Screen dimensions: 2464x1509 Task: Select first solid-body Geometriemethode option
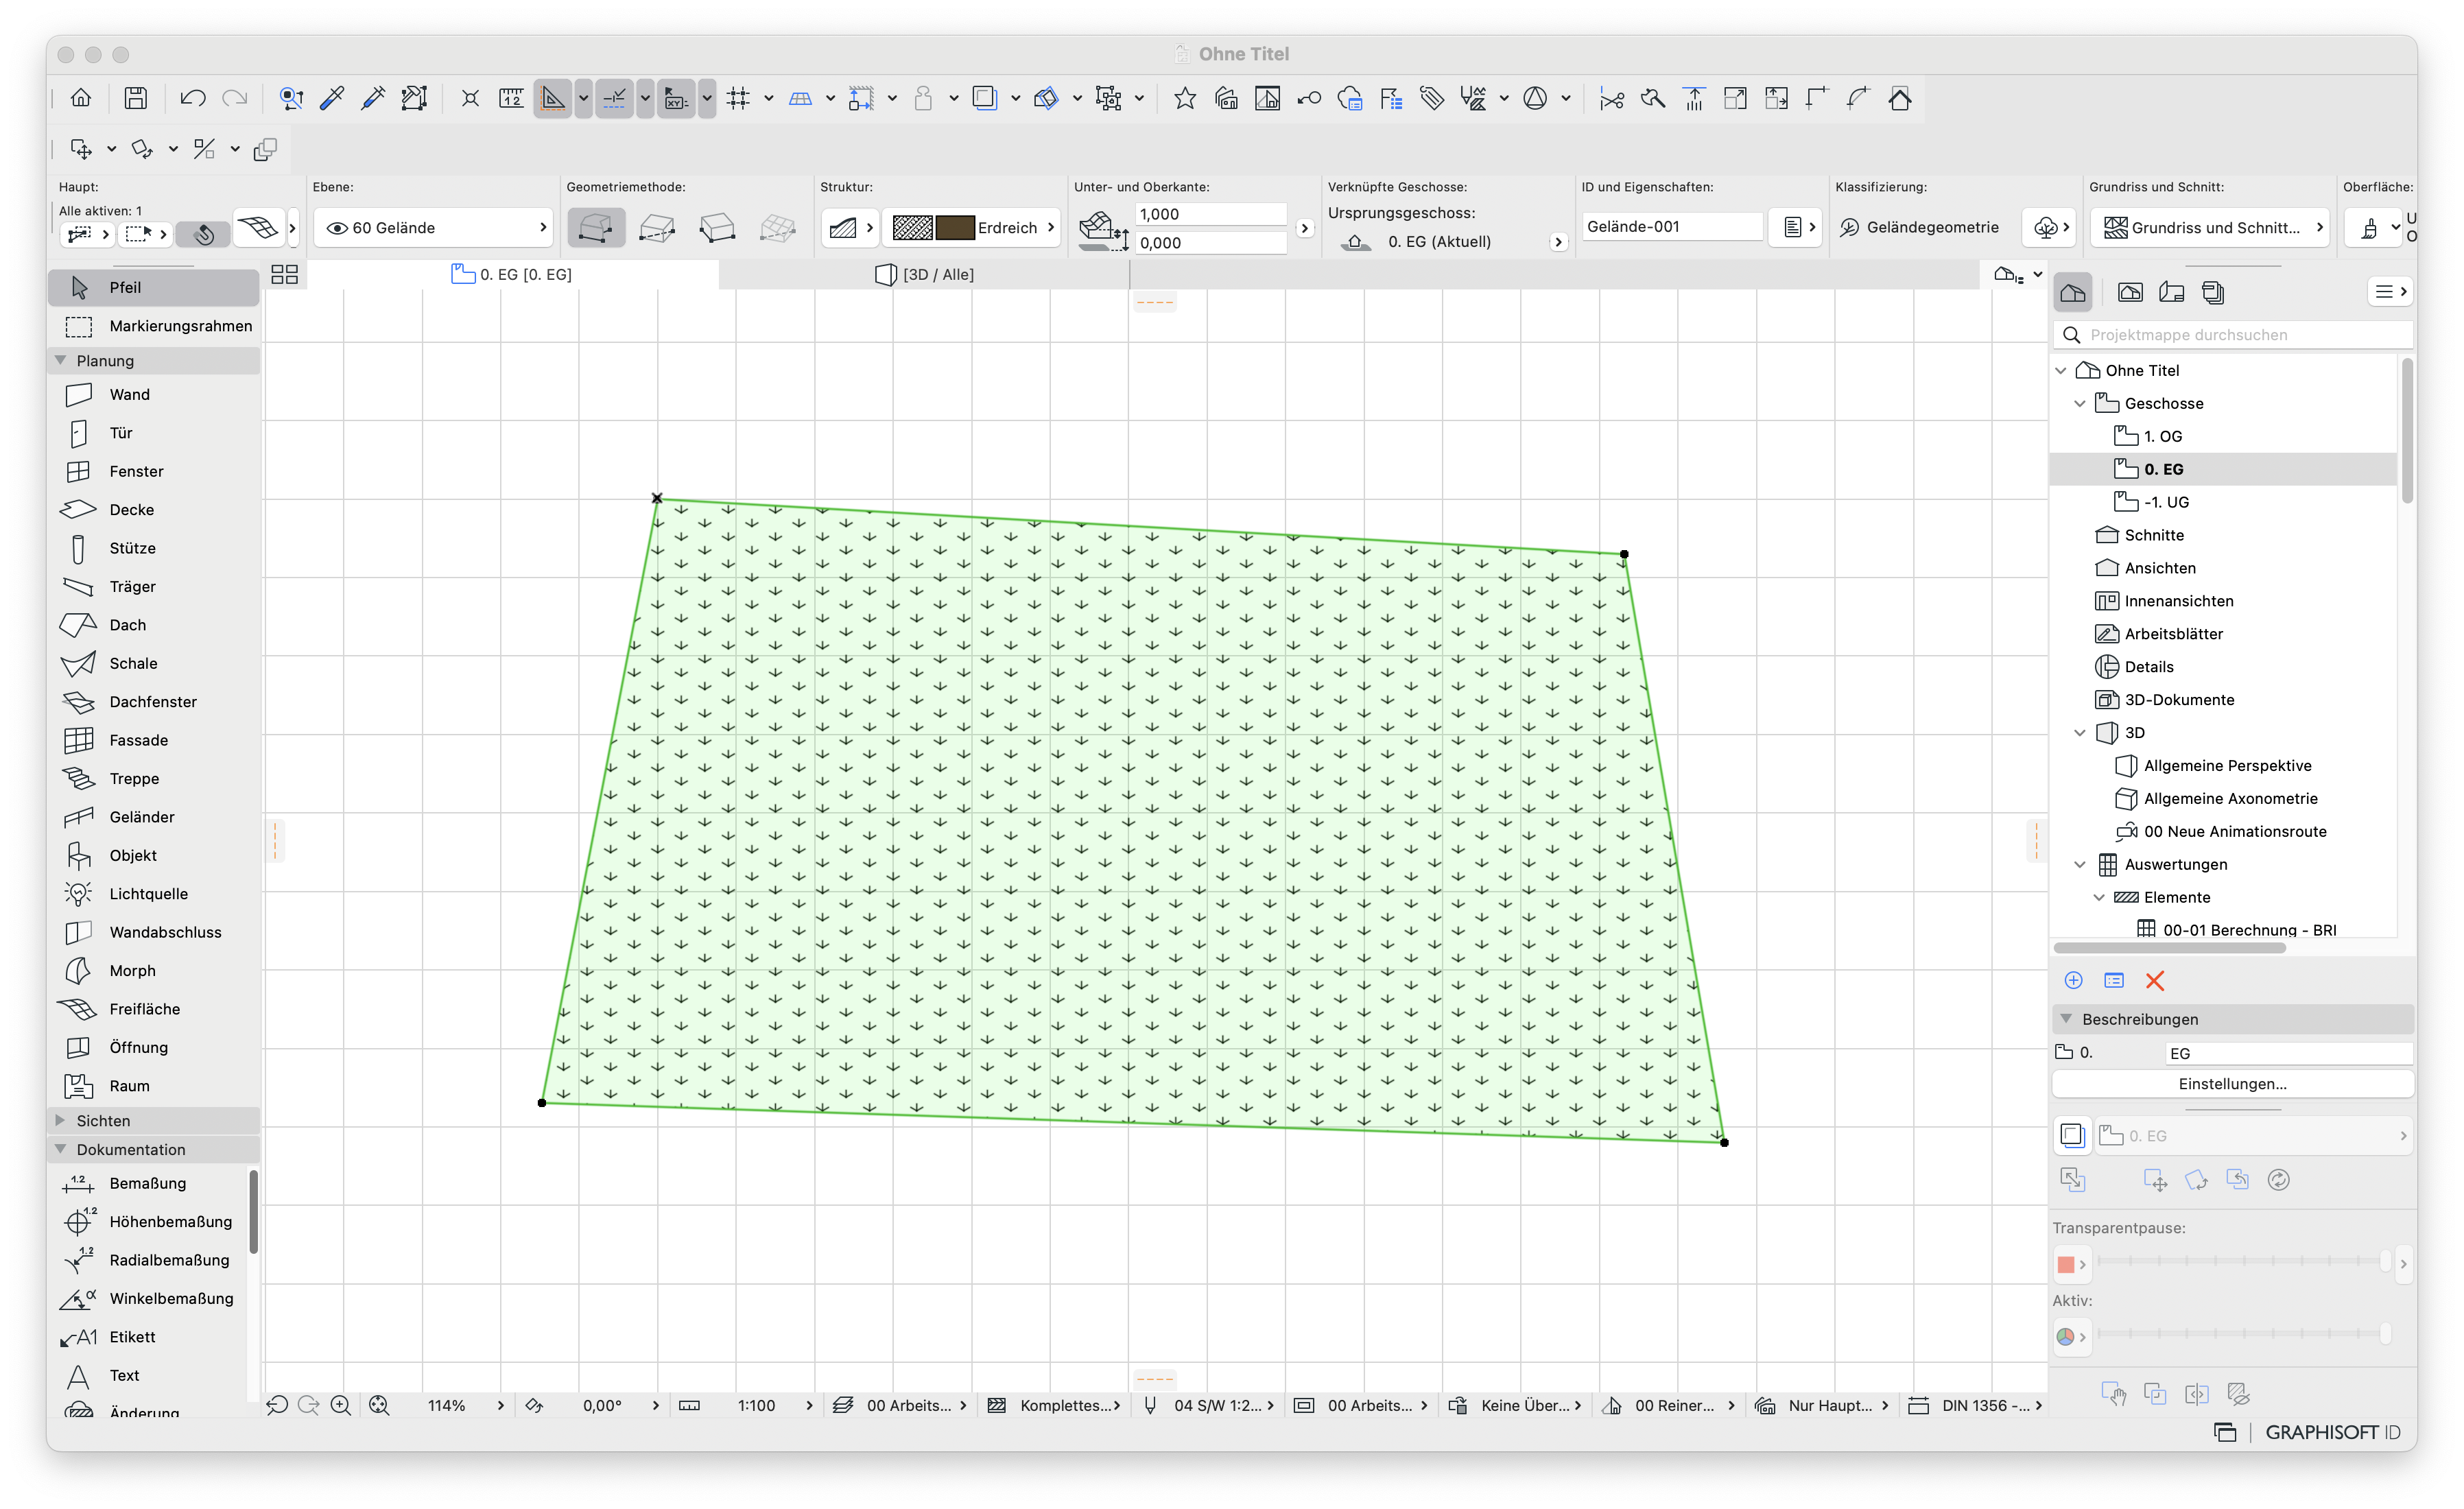[x=596, y=228]
